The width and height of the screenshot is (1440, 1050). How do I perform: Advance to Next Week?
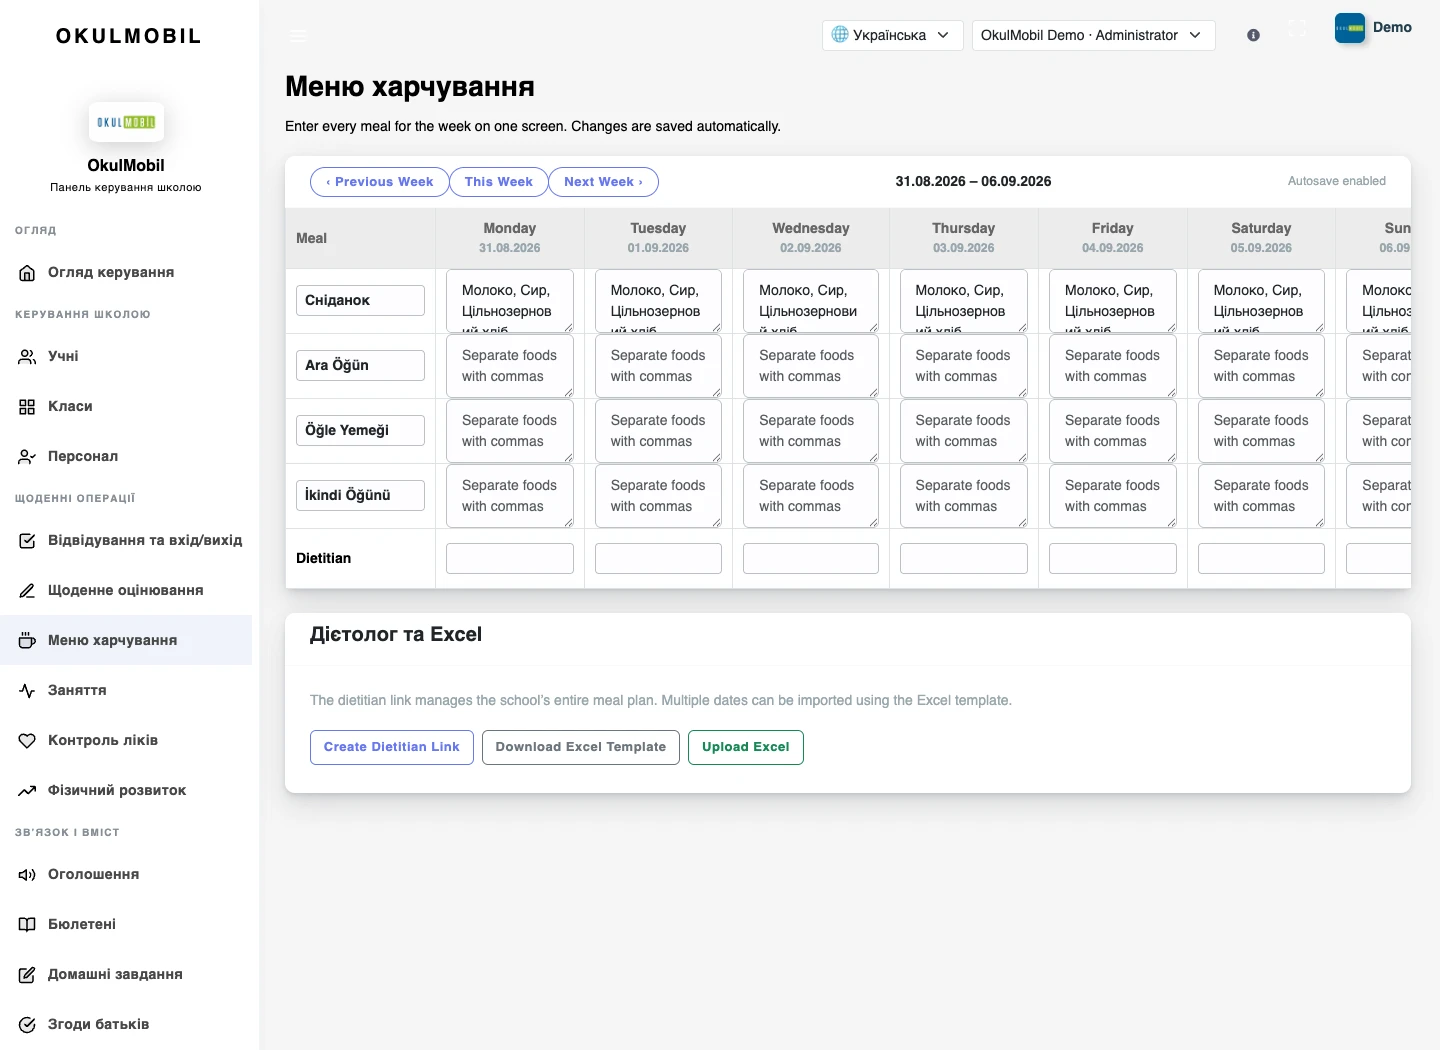click(x=603, y=182)
